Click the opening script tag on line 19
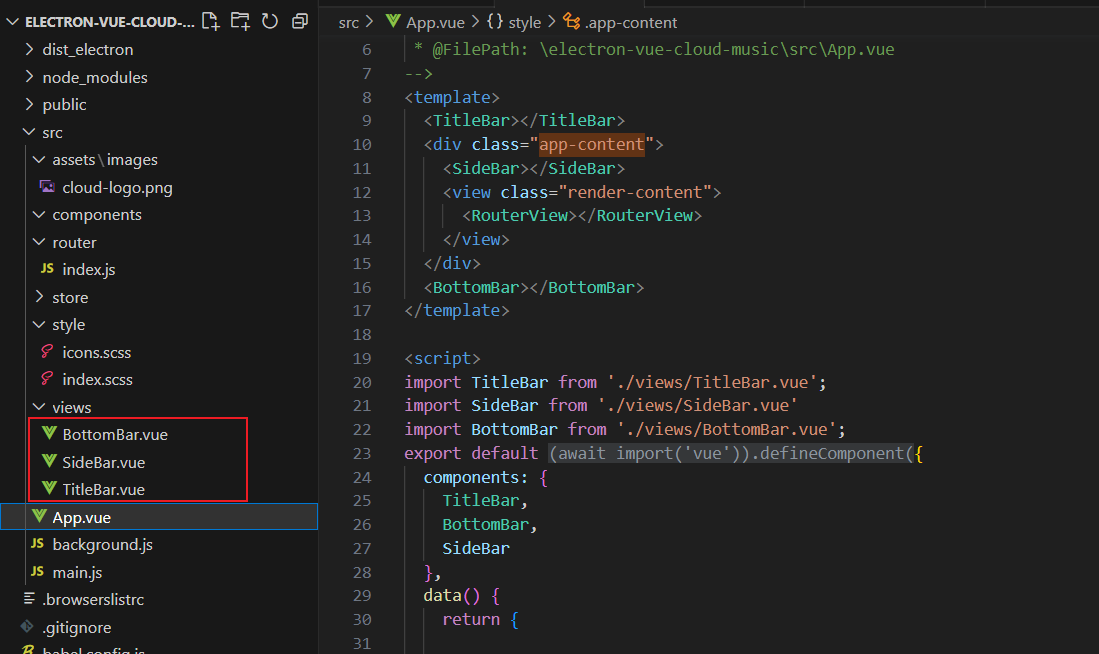The image size is (1099, 654). [x=442, y=358]
